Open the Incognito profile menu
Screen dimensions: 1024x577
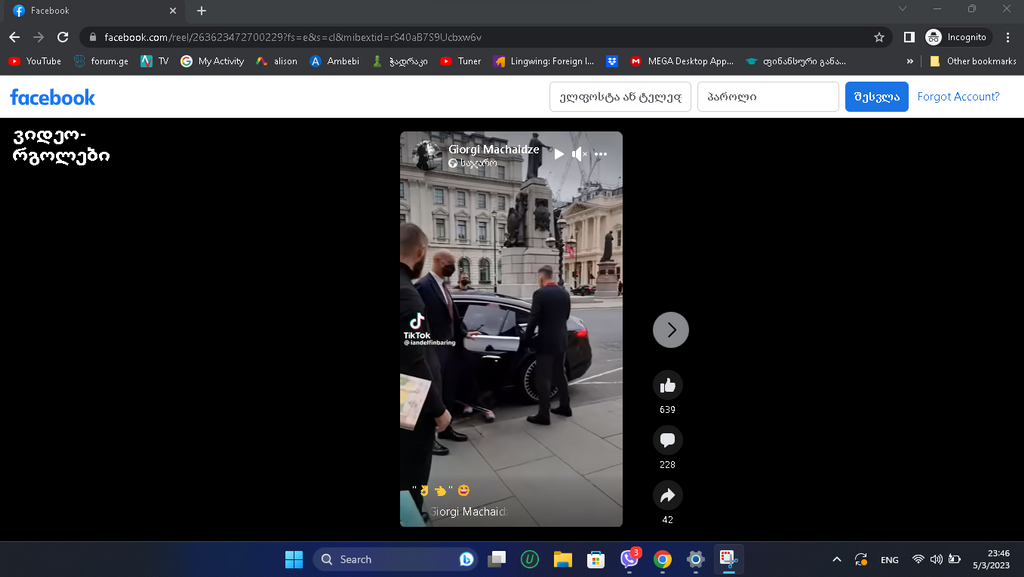(956, 37)
